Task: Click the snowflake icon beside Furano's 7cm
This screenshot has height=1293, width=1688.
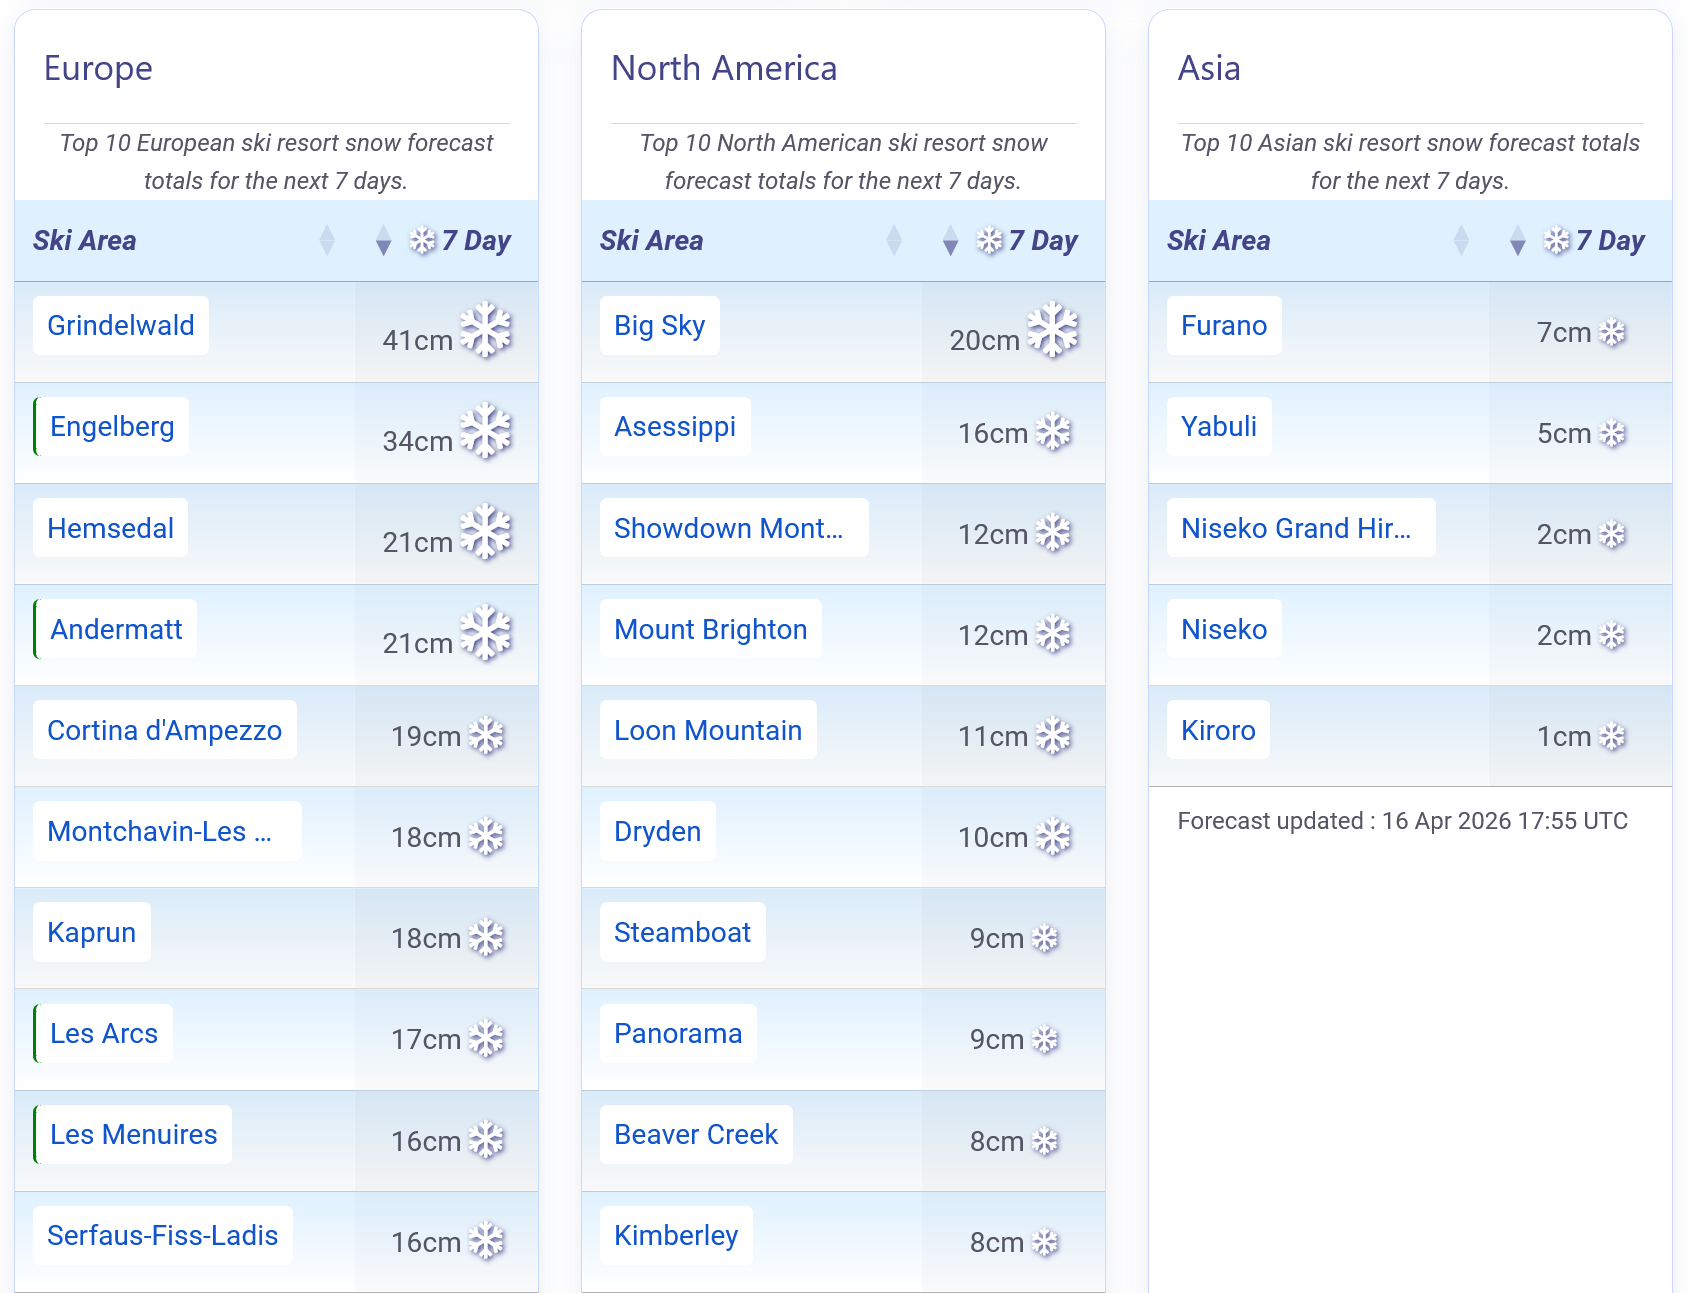Action: pyautogui.click(x=1612, y=333)
